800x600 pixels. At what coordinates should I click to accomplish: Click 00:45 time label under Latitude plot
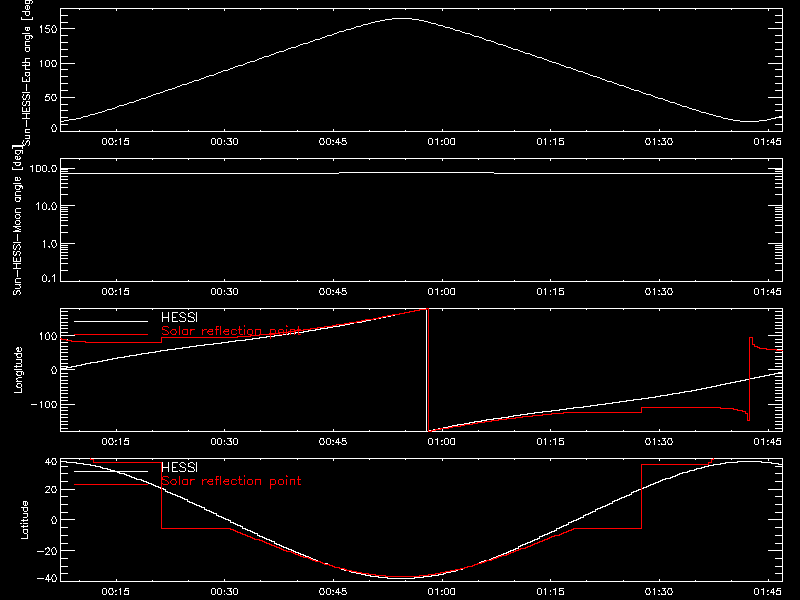333,592
